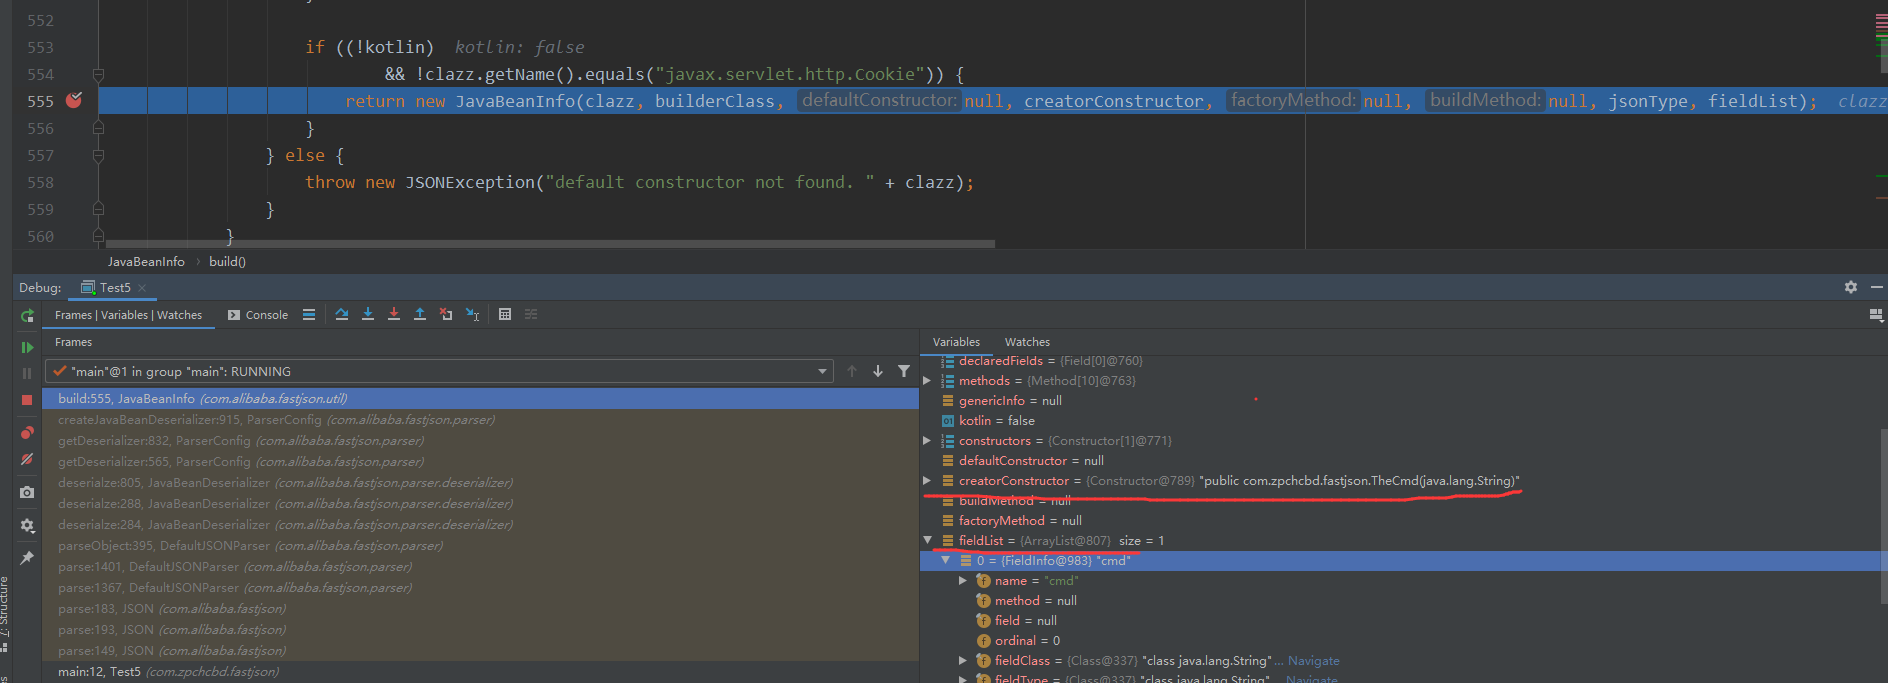
Task: Close the Test5 debug tab
Action: 142,288
